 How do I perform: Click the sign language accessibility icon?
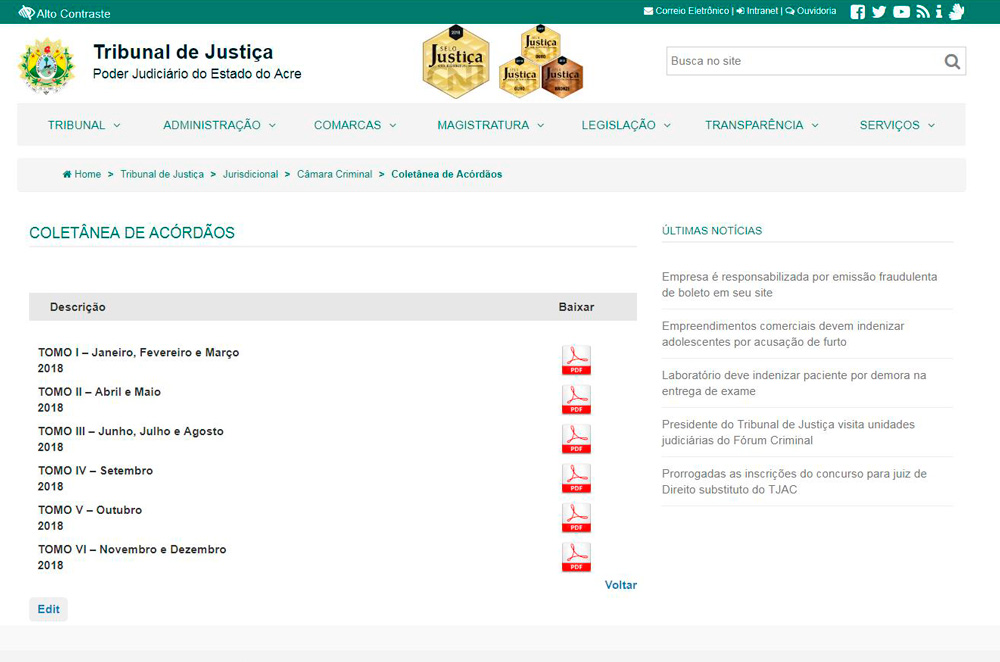(x=956, y=12)
